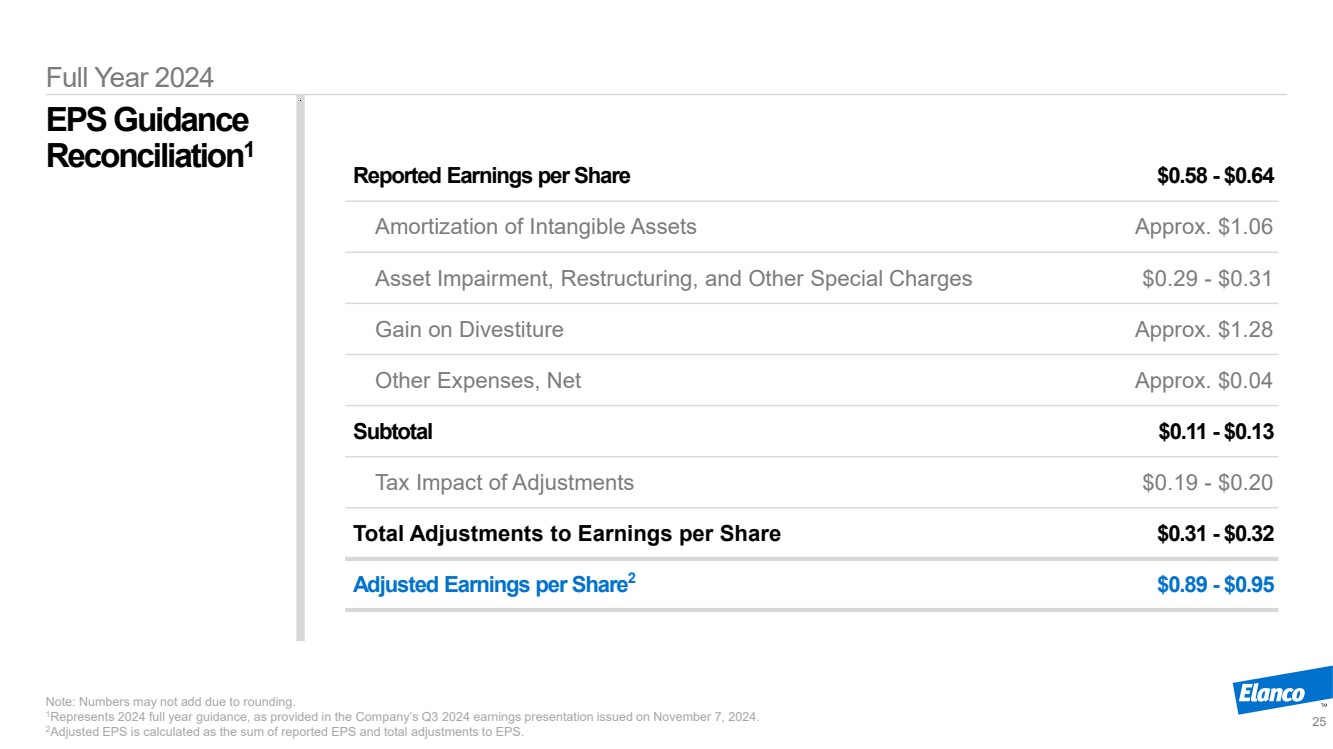Select the "Approx. $0.04" other expenses value
This screenshot has width=1333, height=749.
tap(1203, 380)
